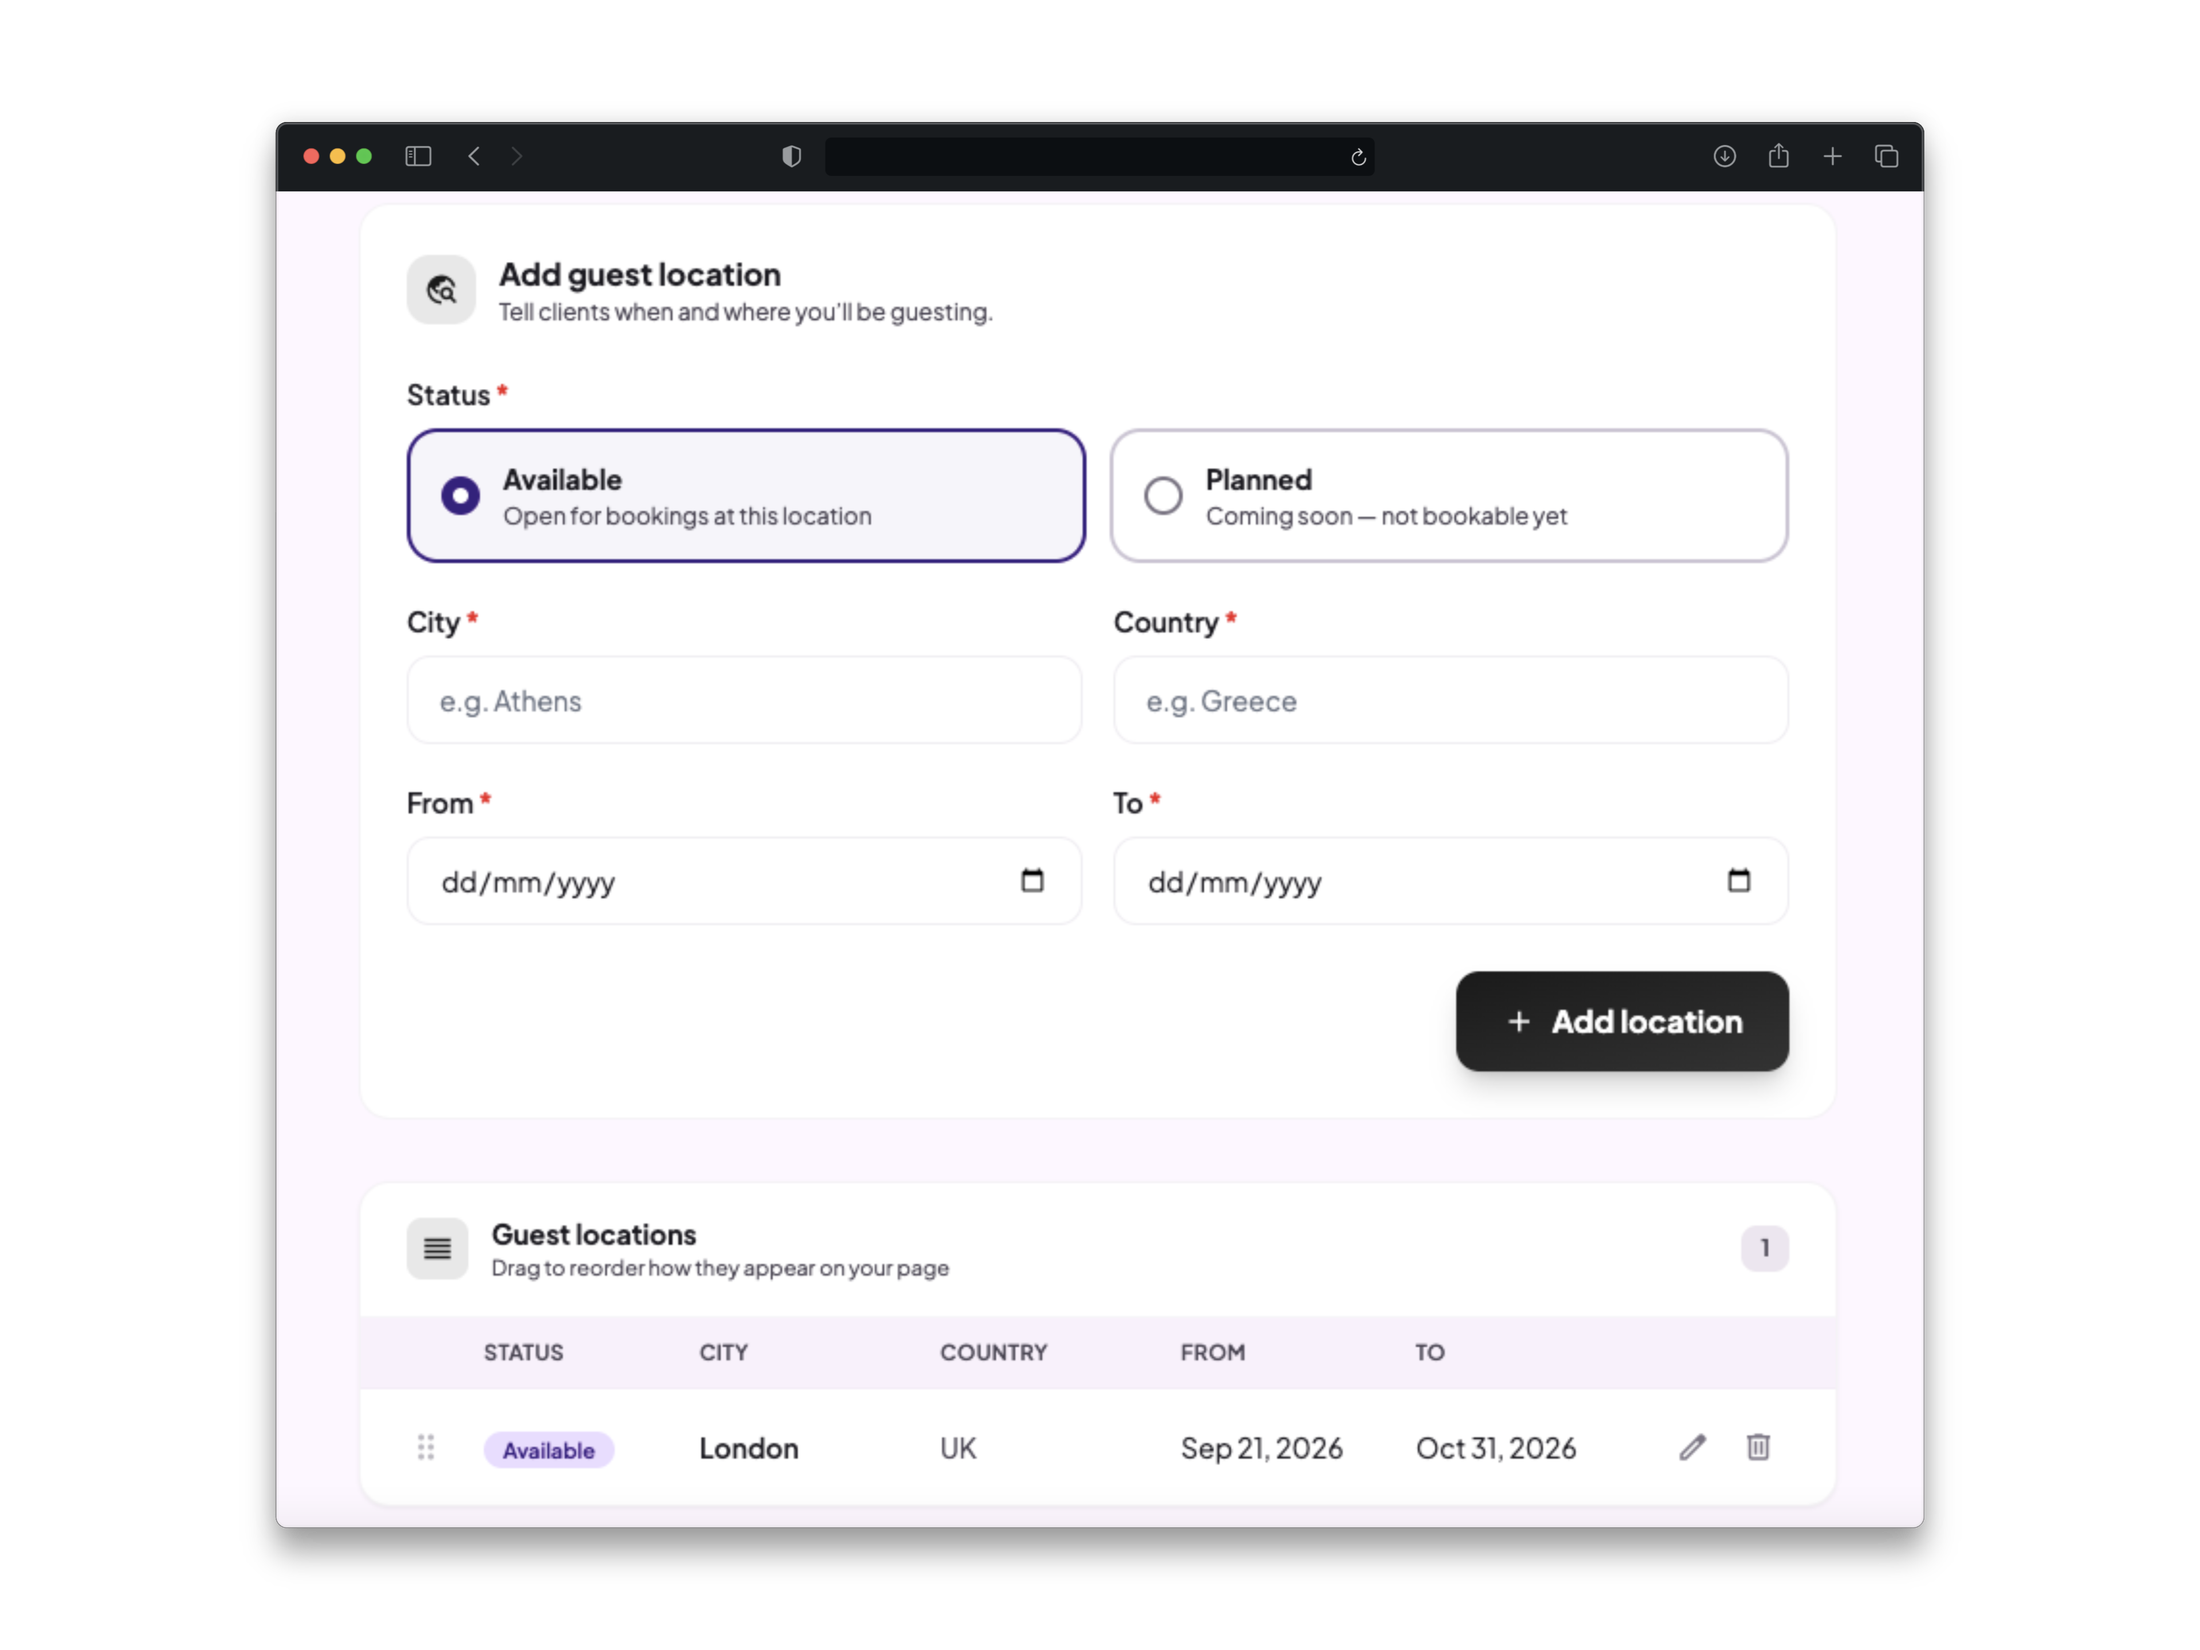Go back with the browser back arrow

point(474,156)
